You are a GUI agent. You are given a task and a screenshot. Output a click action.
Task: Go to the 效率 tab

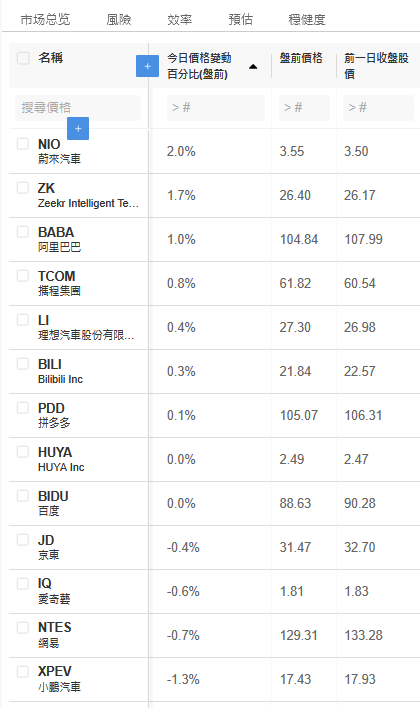coord(180,19)
